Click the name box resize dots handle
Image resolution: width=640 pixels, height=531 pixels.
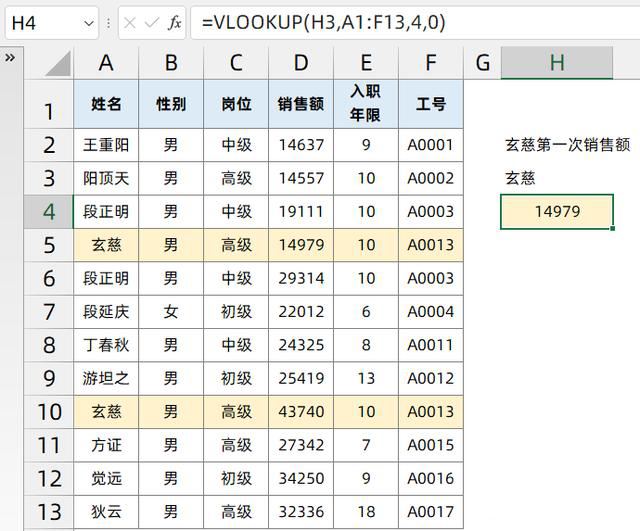click(108, 22)
